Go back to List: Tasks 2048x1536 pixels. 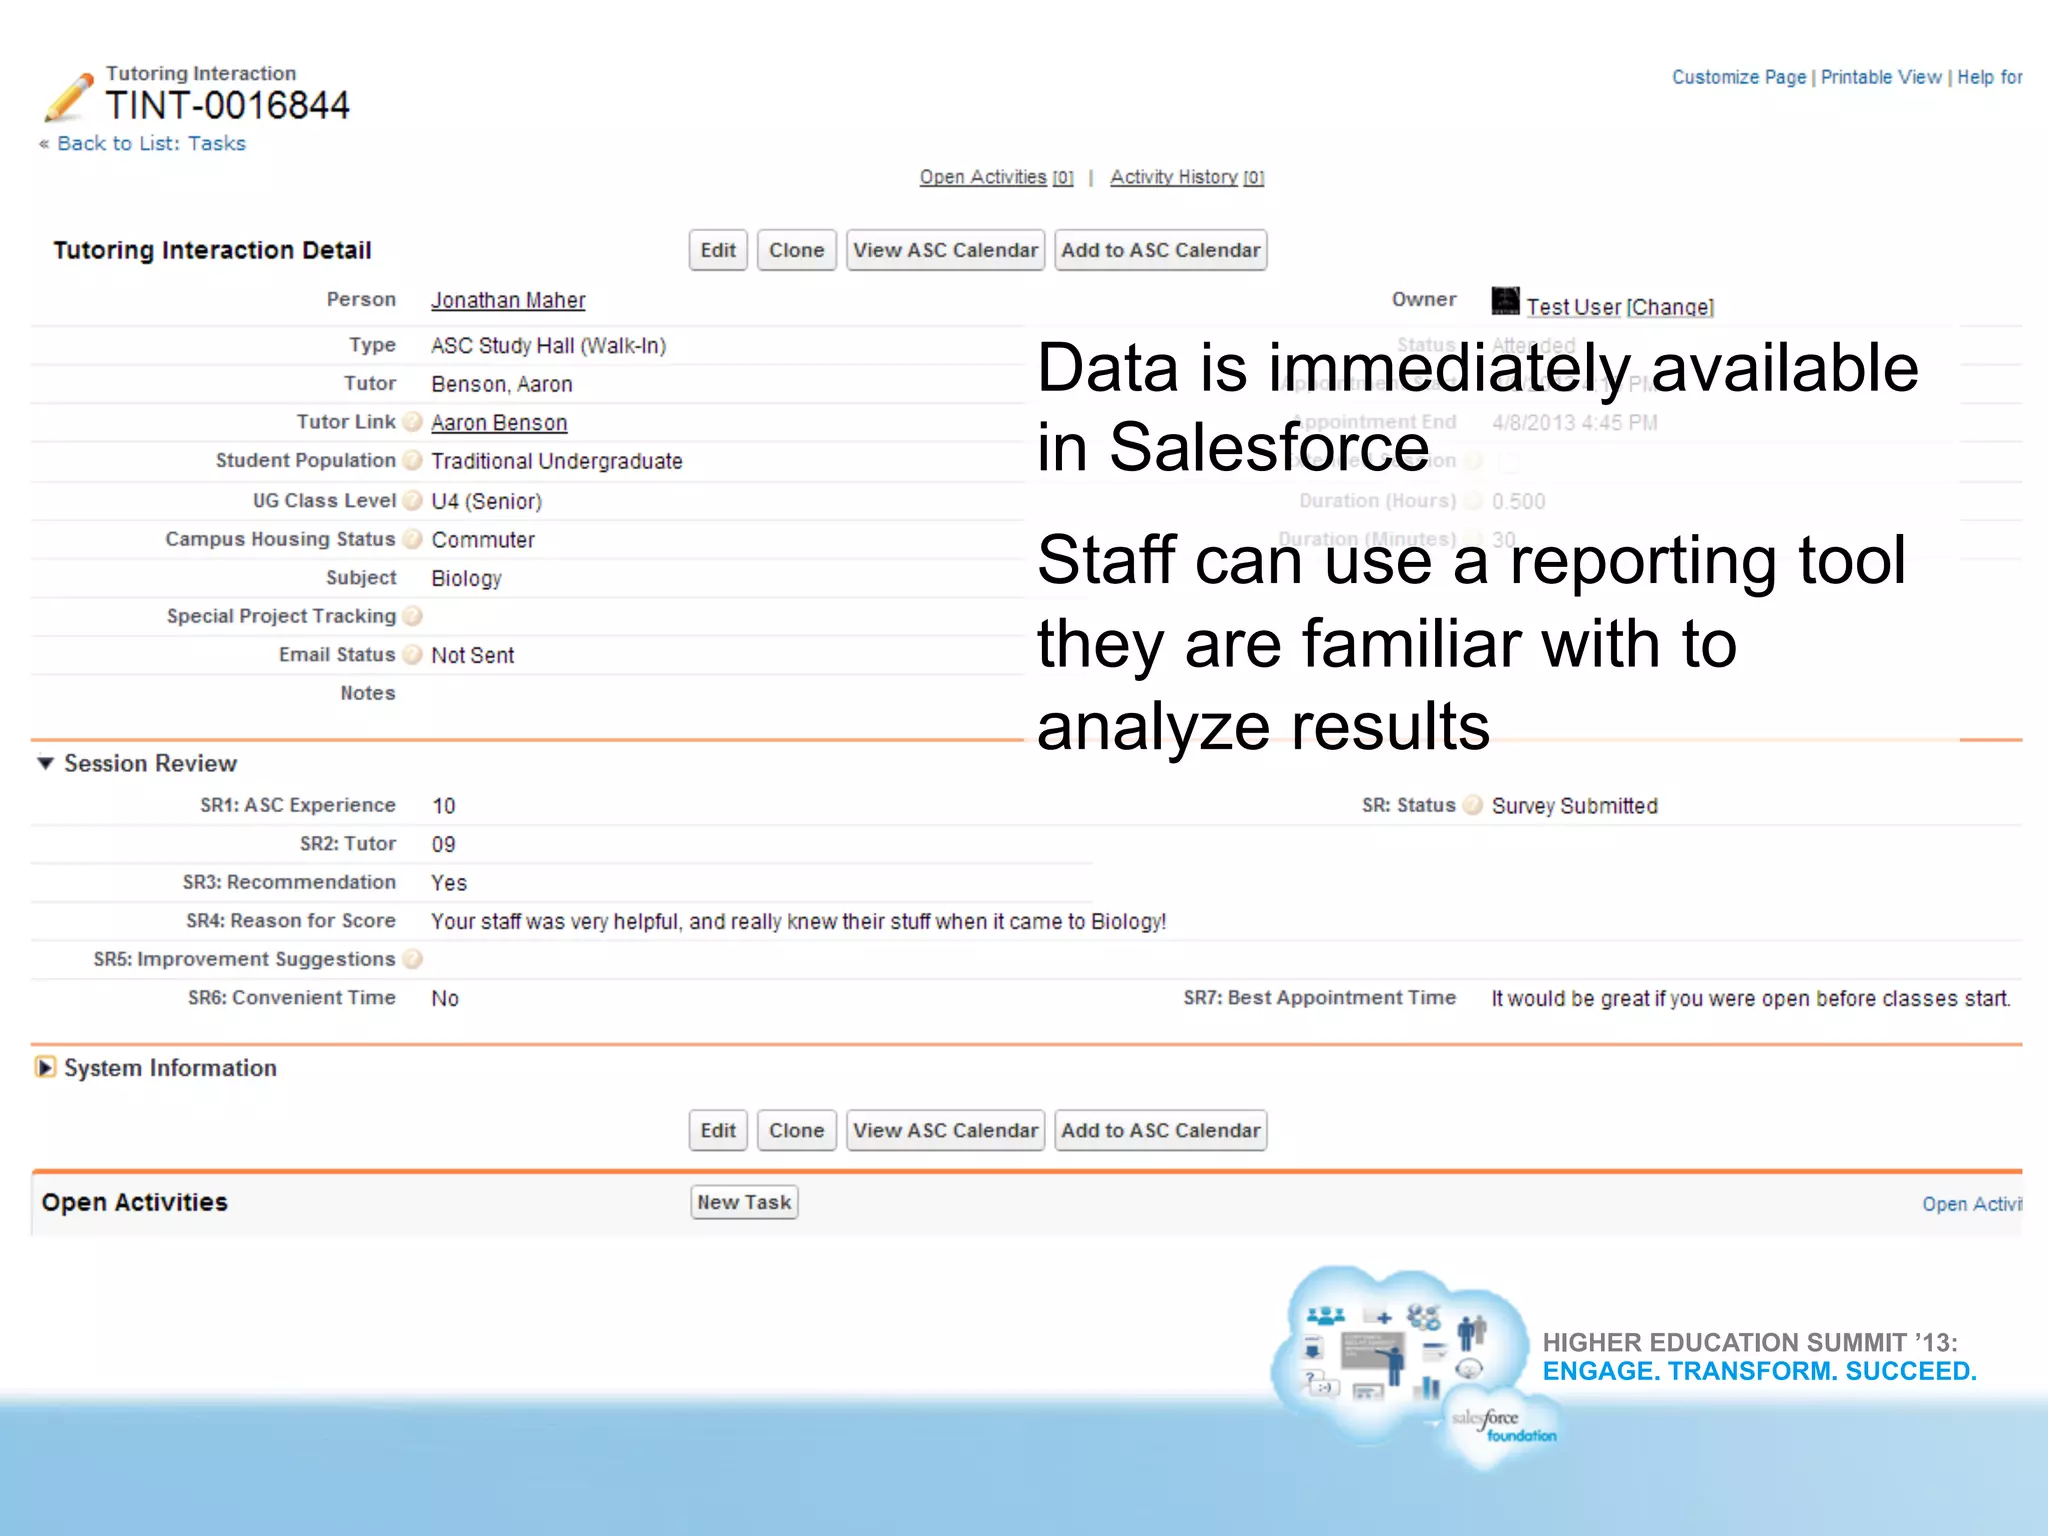[151, 143]
